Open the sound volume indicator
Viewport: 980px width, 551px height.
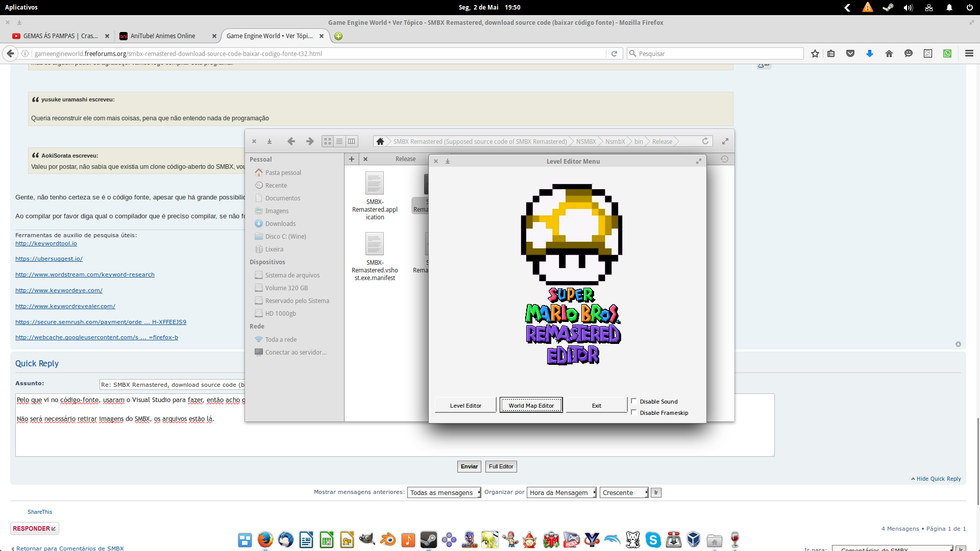tap(908, 7)
